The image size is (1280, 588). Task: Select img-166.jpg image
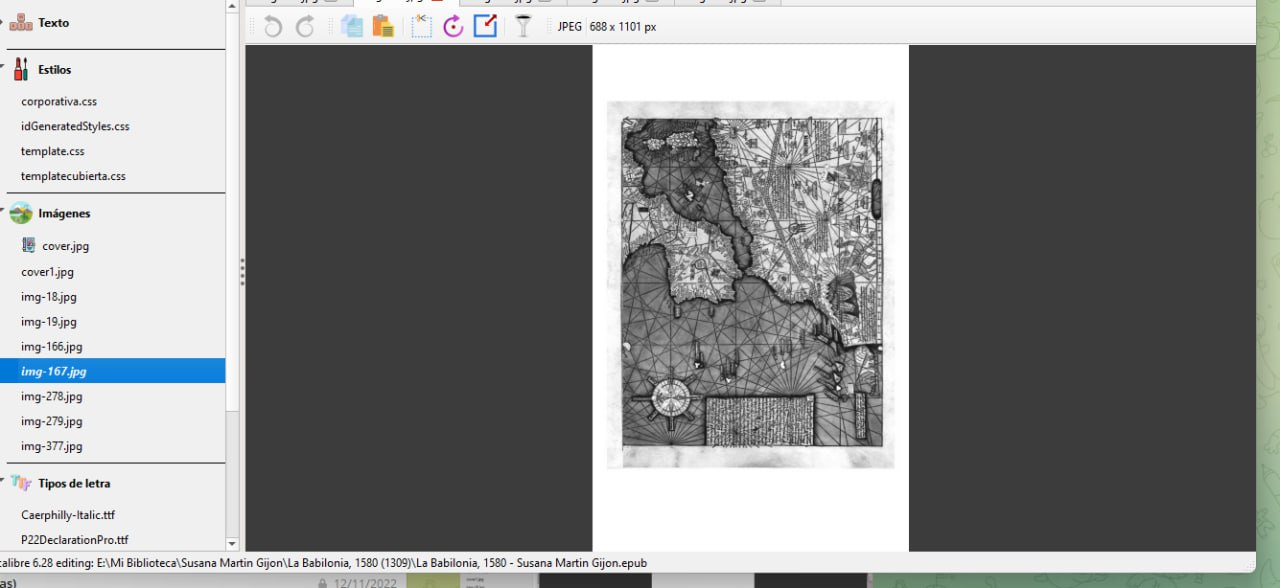(52, 347)
